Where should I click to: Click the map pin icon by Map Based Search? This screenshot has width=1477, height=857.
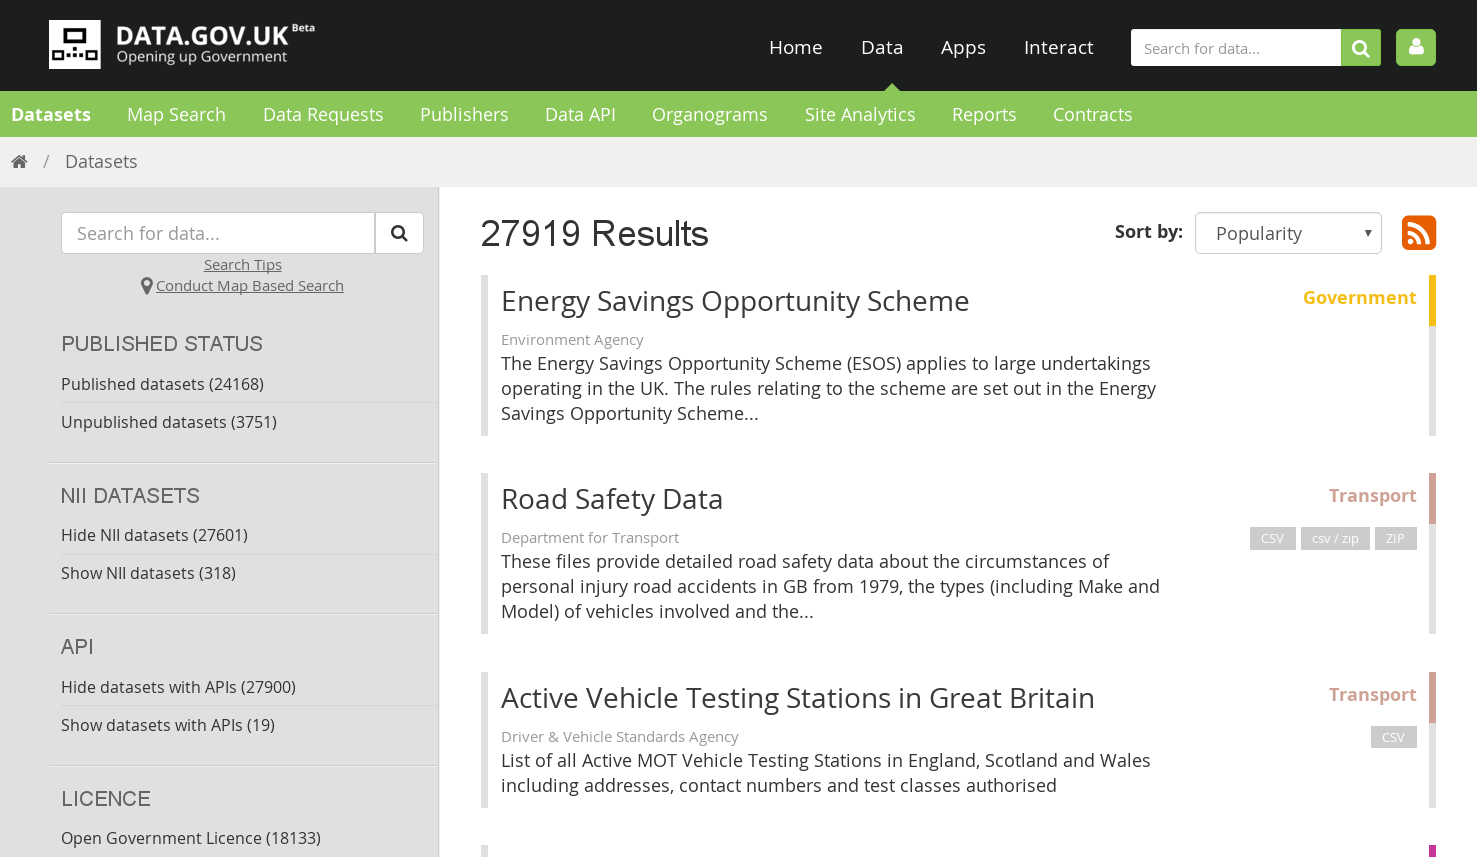[x=147, y=286]
